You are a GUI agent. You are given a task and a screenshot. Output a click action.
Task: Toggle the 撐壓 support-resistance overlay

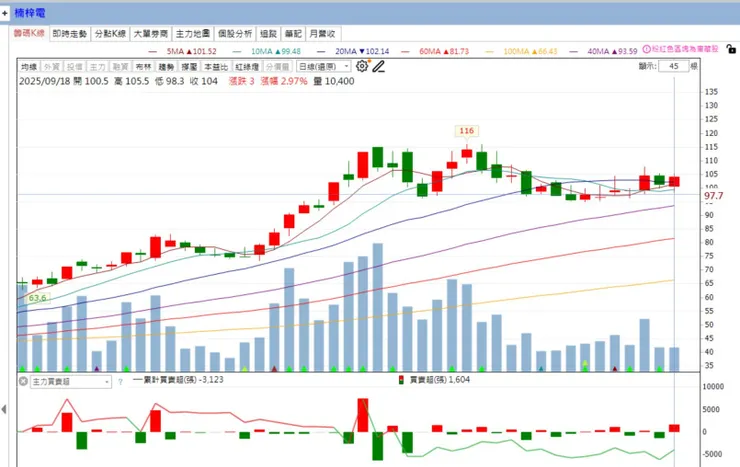coord(189,67)
